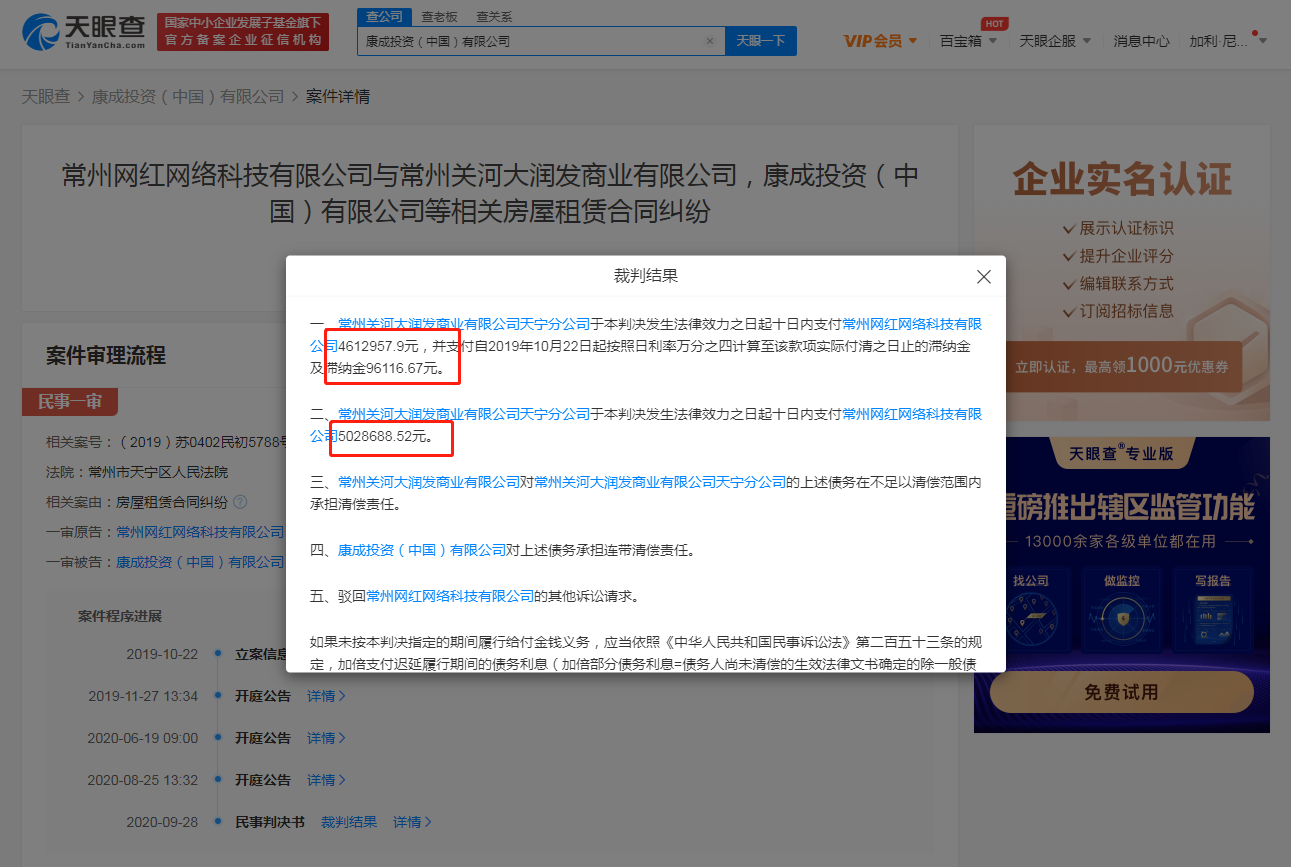Image resolution: width=1291 pixels, height=867 pixels.
Task: Select the 做监控 icon in the 专业版 ad
Action: point(1121,612)
